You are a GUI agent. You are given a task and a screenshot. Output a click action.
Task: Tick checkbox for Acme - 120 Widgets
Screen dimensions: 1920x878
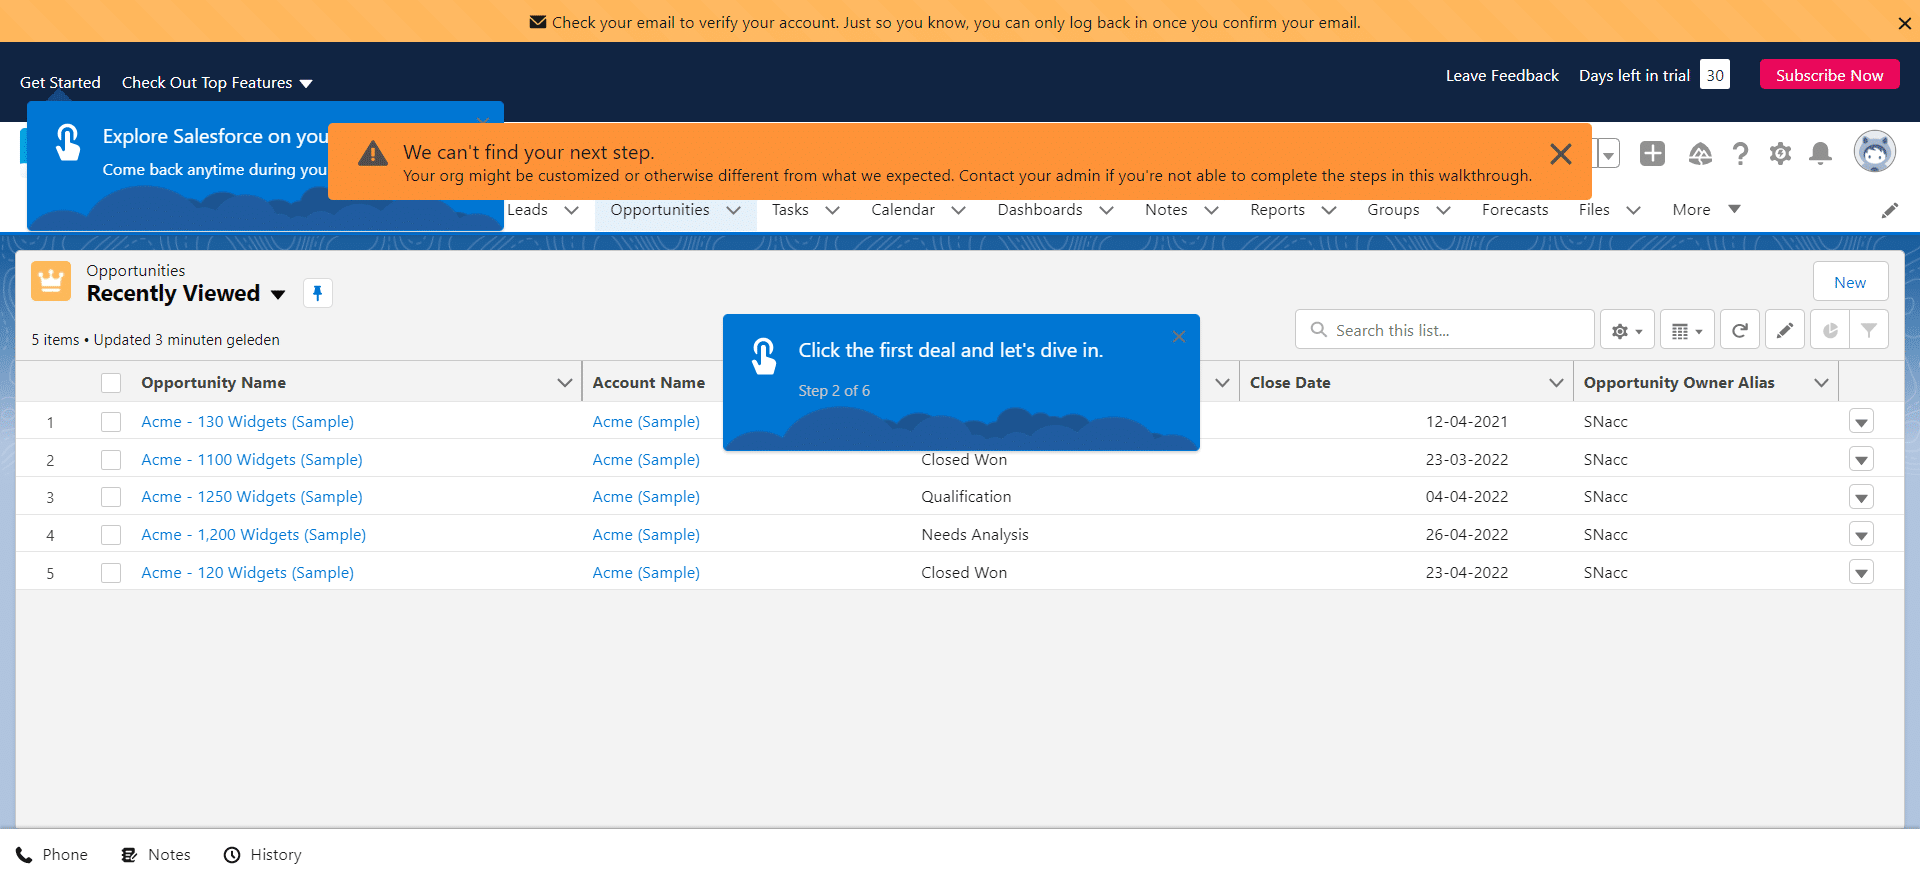[111, 573]
